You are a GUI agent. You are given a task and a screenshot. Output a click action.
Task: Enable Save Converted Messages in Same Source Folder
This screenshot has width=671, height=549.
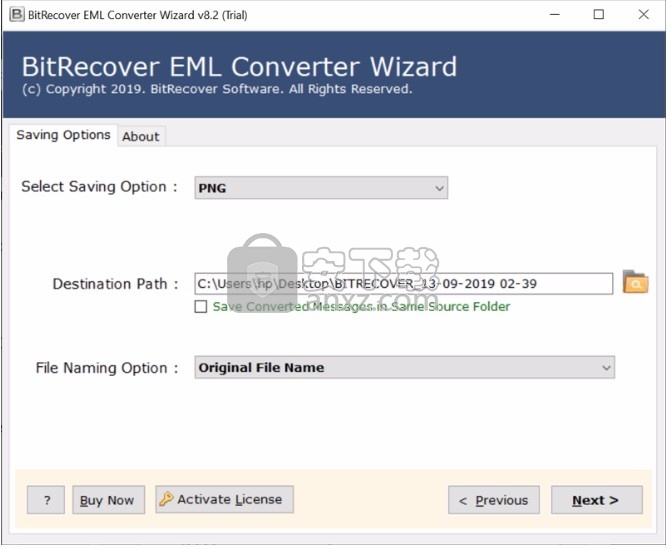[x=202, y=309]
